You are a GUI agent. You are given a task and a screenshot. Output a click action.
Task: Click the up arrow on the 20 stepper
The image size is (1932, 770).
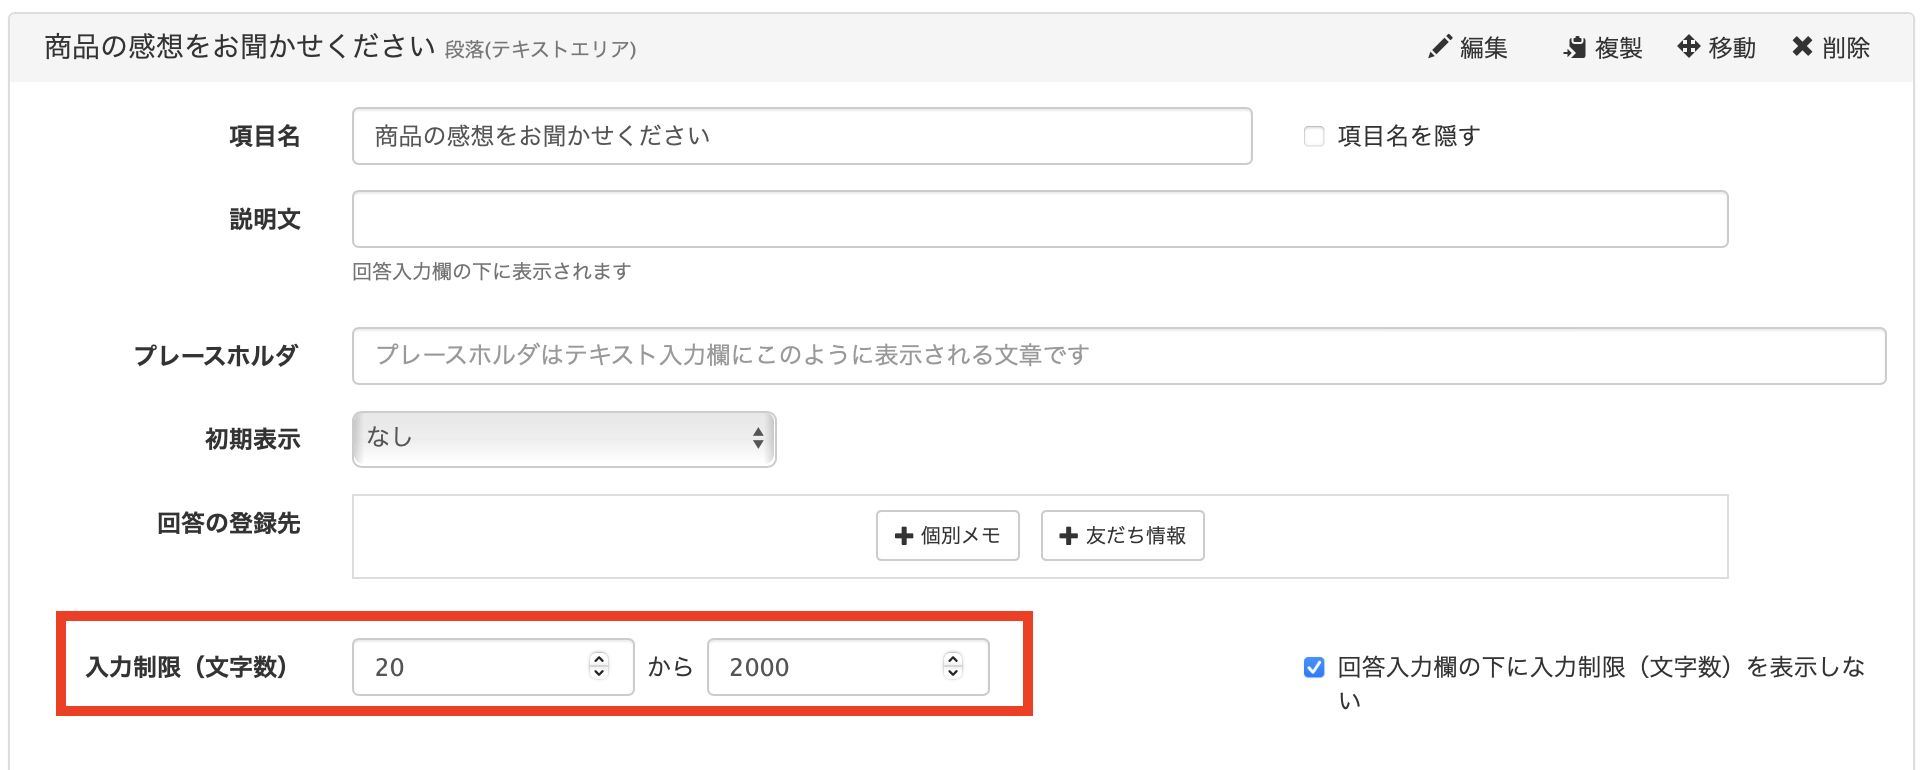click(x=598, y=660)
